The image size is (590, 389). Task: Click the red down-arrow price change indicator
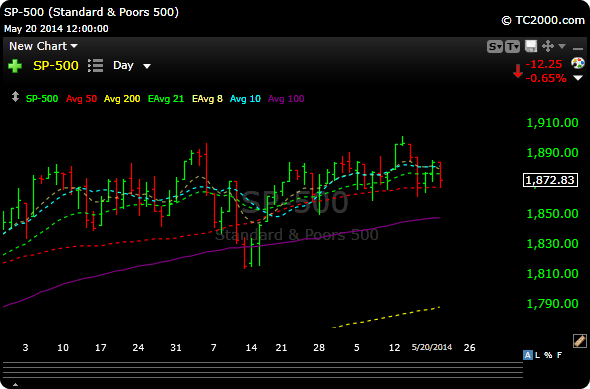click(x=518, y=71)
